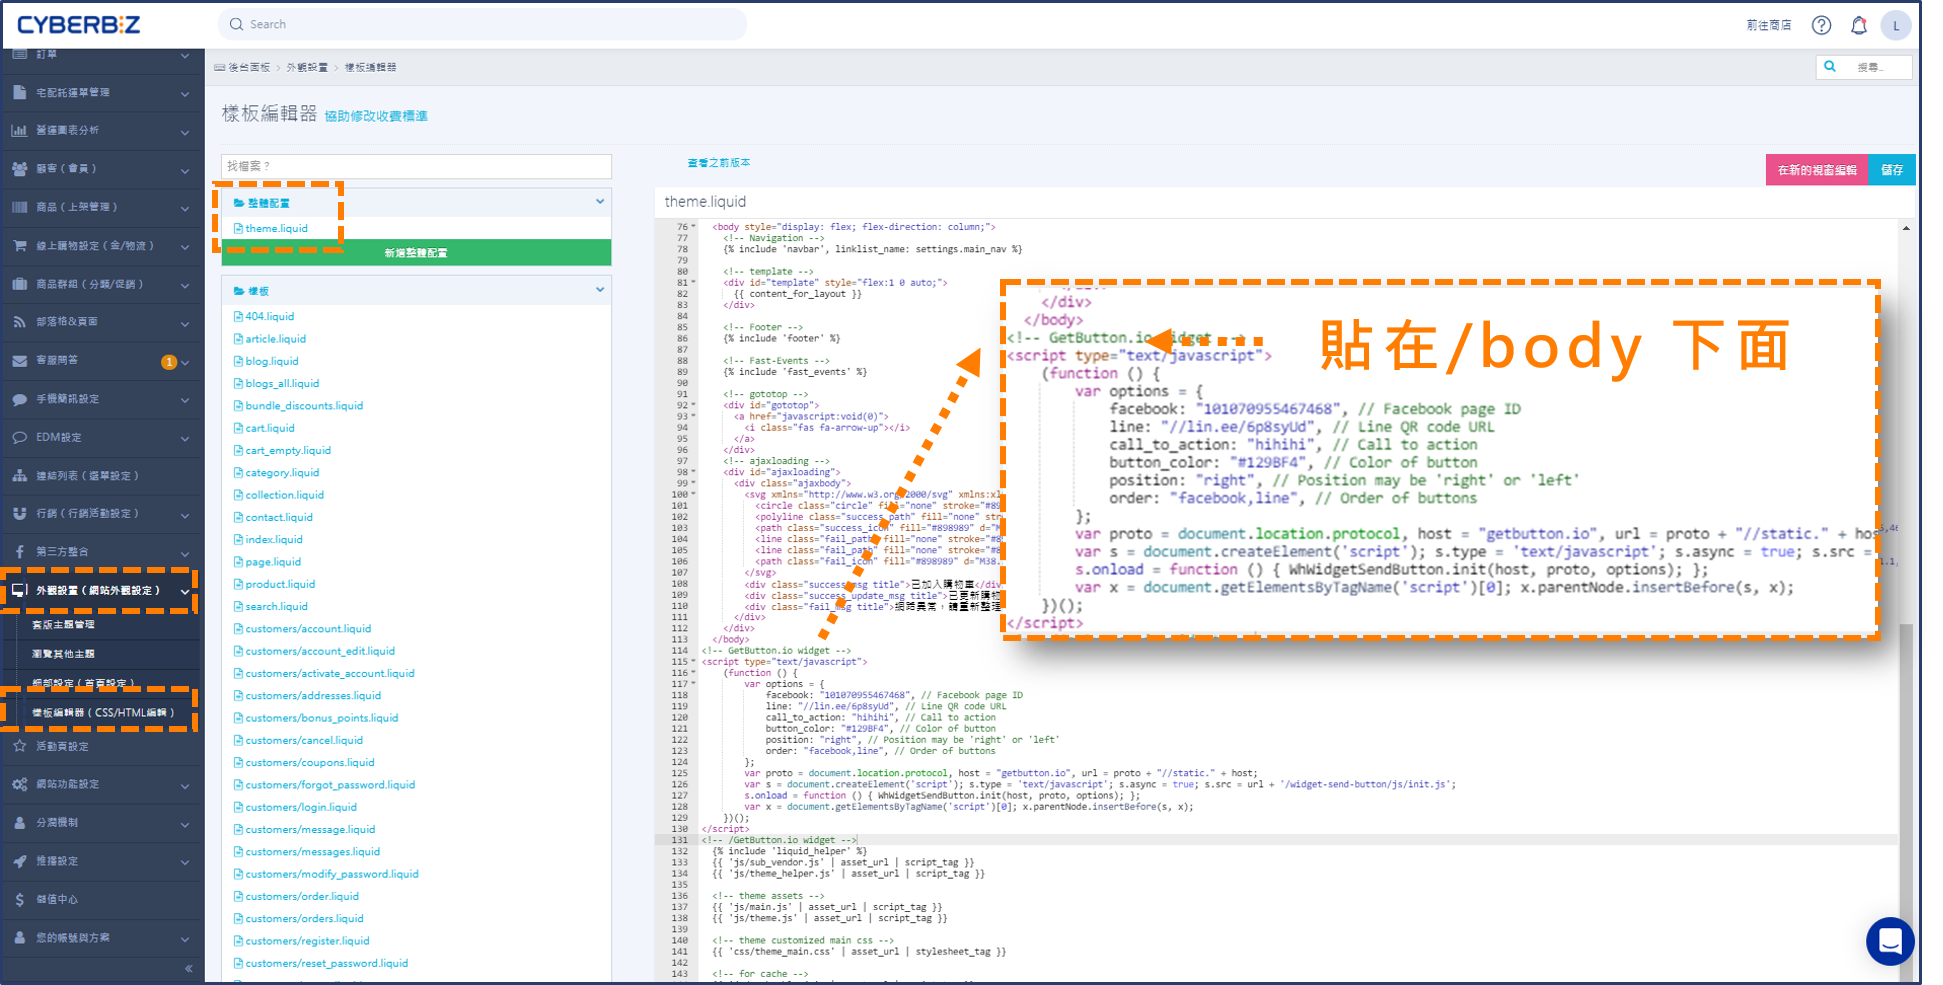Collapse the sidebar with double-arrow icon

pyautogui.click(x=188, y=968)
